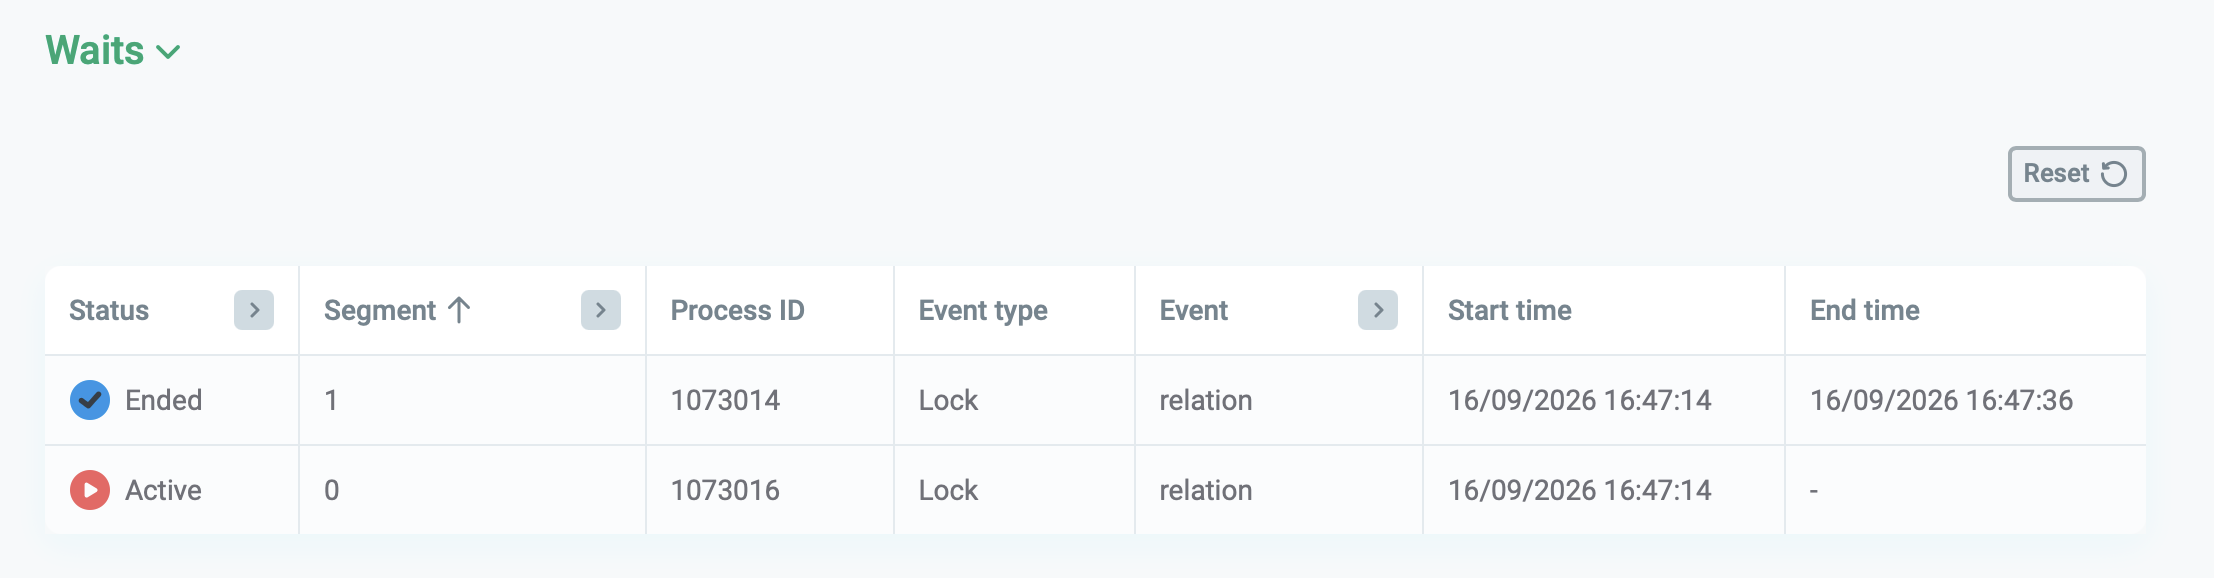The width and height of the screenshot is (2214, 578).
Task: Click the End time column header
Action: pyautogui.click(x=1864, y=310)
